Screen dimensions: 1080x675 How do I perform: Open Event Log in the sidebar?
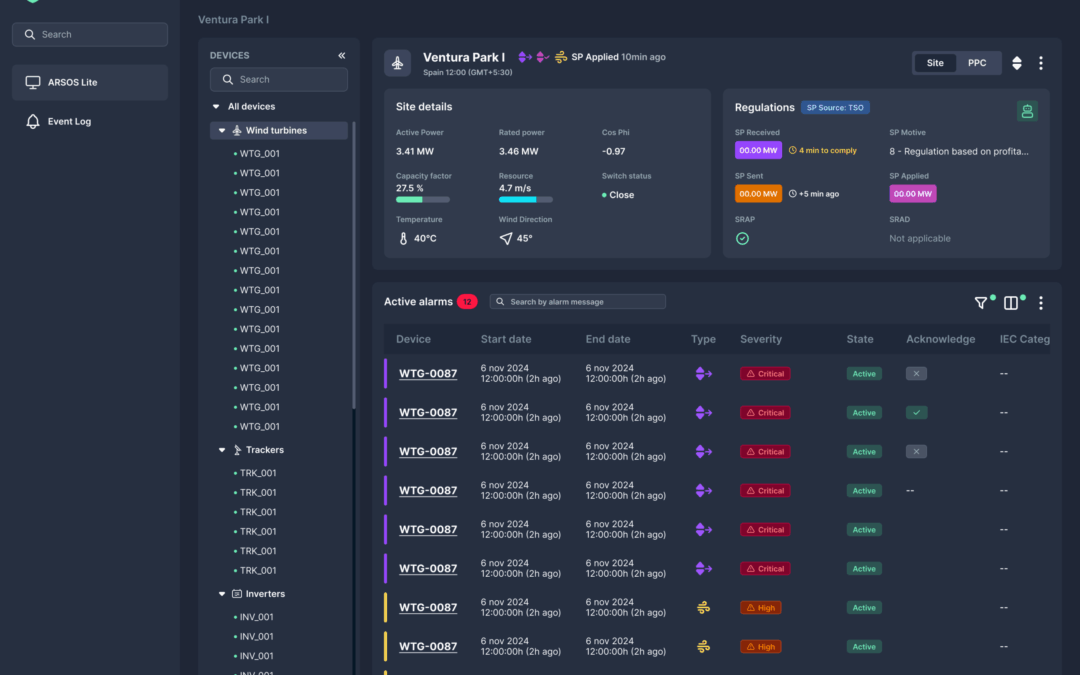pos(69,121)
